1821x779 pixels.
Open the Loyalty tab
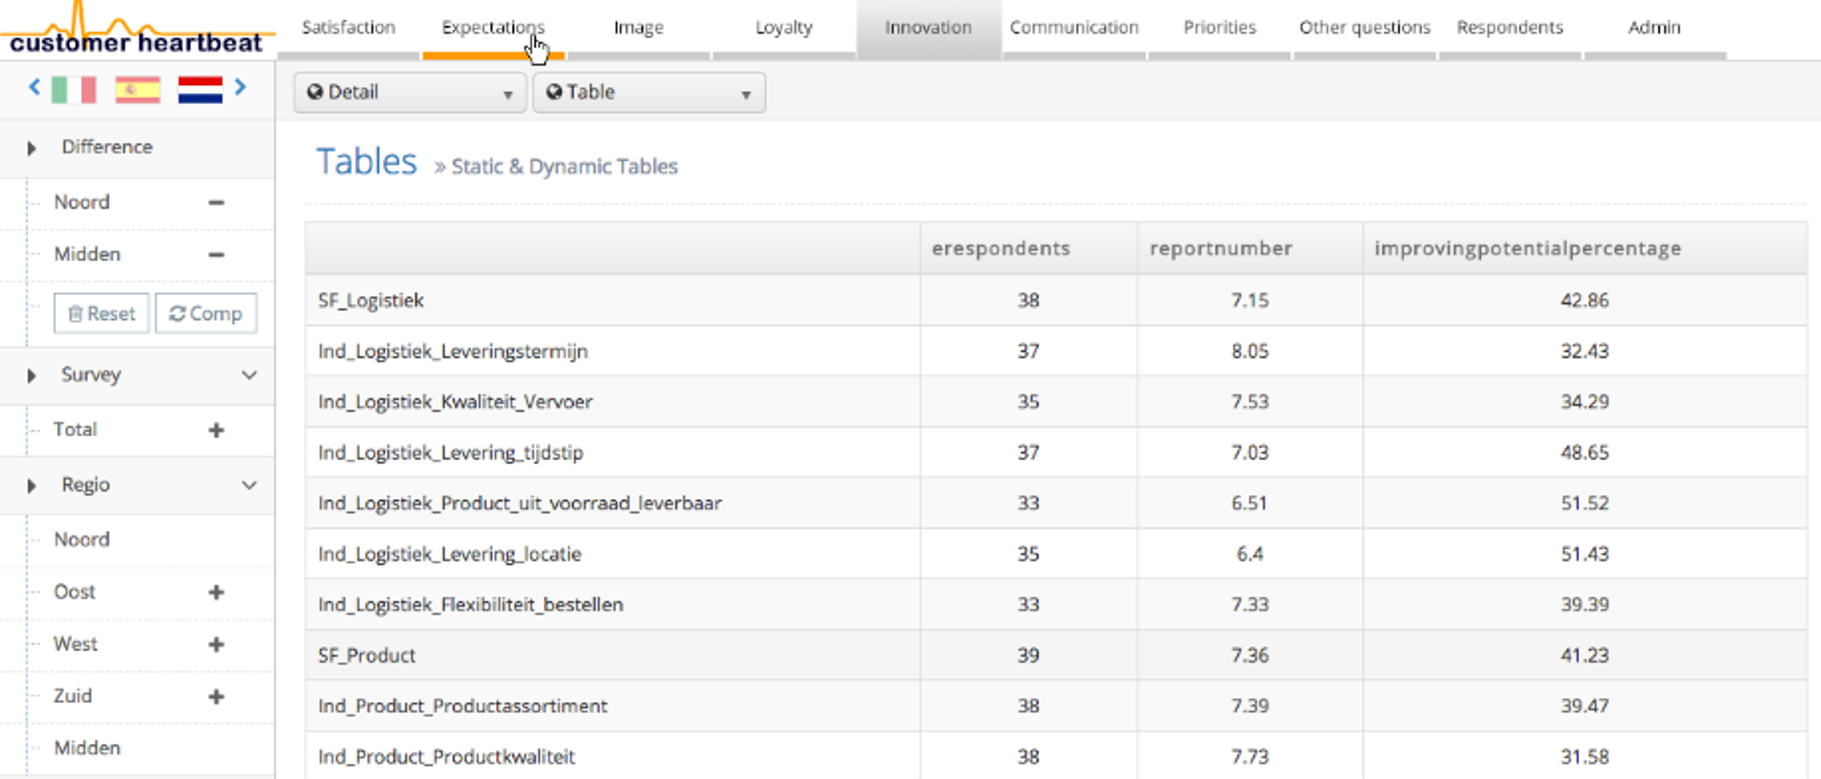click(783, 28)
